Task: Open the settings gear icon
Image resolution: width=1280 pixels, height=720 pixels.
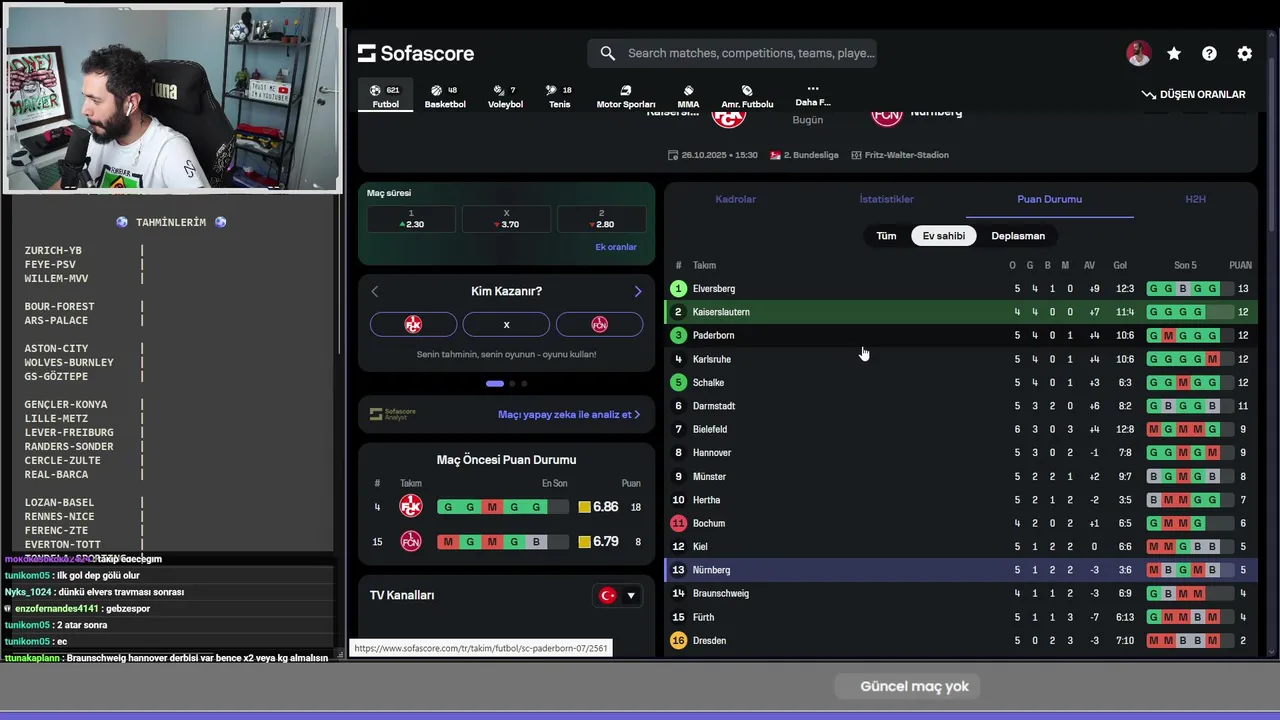Action: 1244,54
